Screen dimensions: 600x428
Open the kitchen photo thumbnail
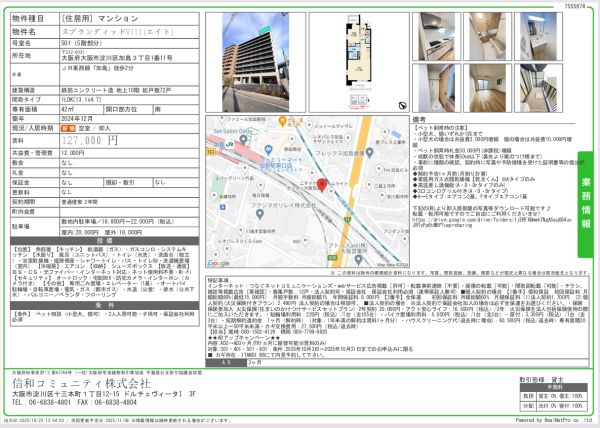tap(436, 36)
